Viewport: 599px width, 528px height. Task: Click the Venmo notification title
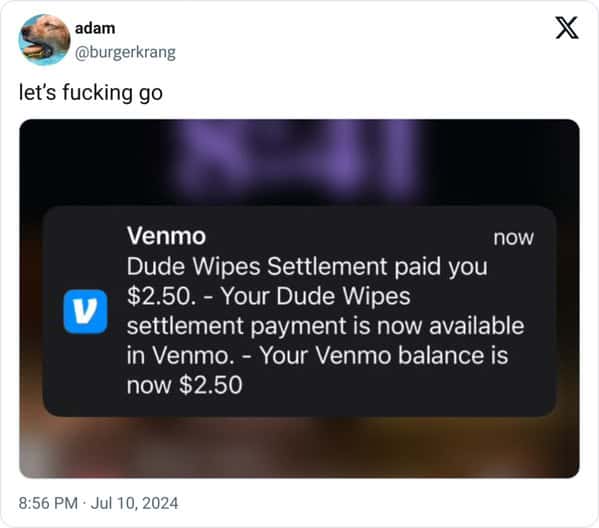pos(167,236)
